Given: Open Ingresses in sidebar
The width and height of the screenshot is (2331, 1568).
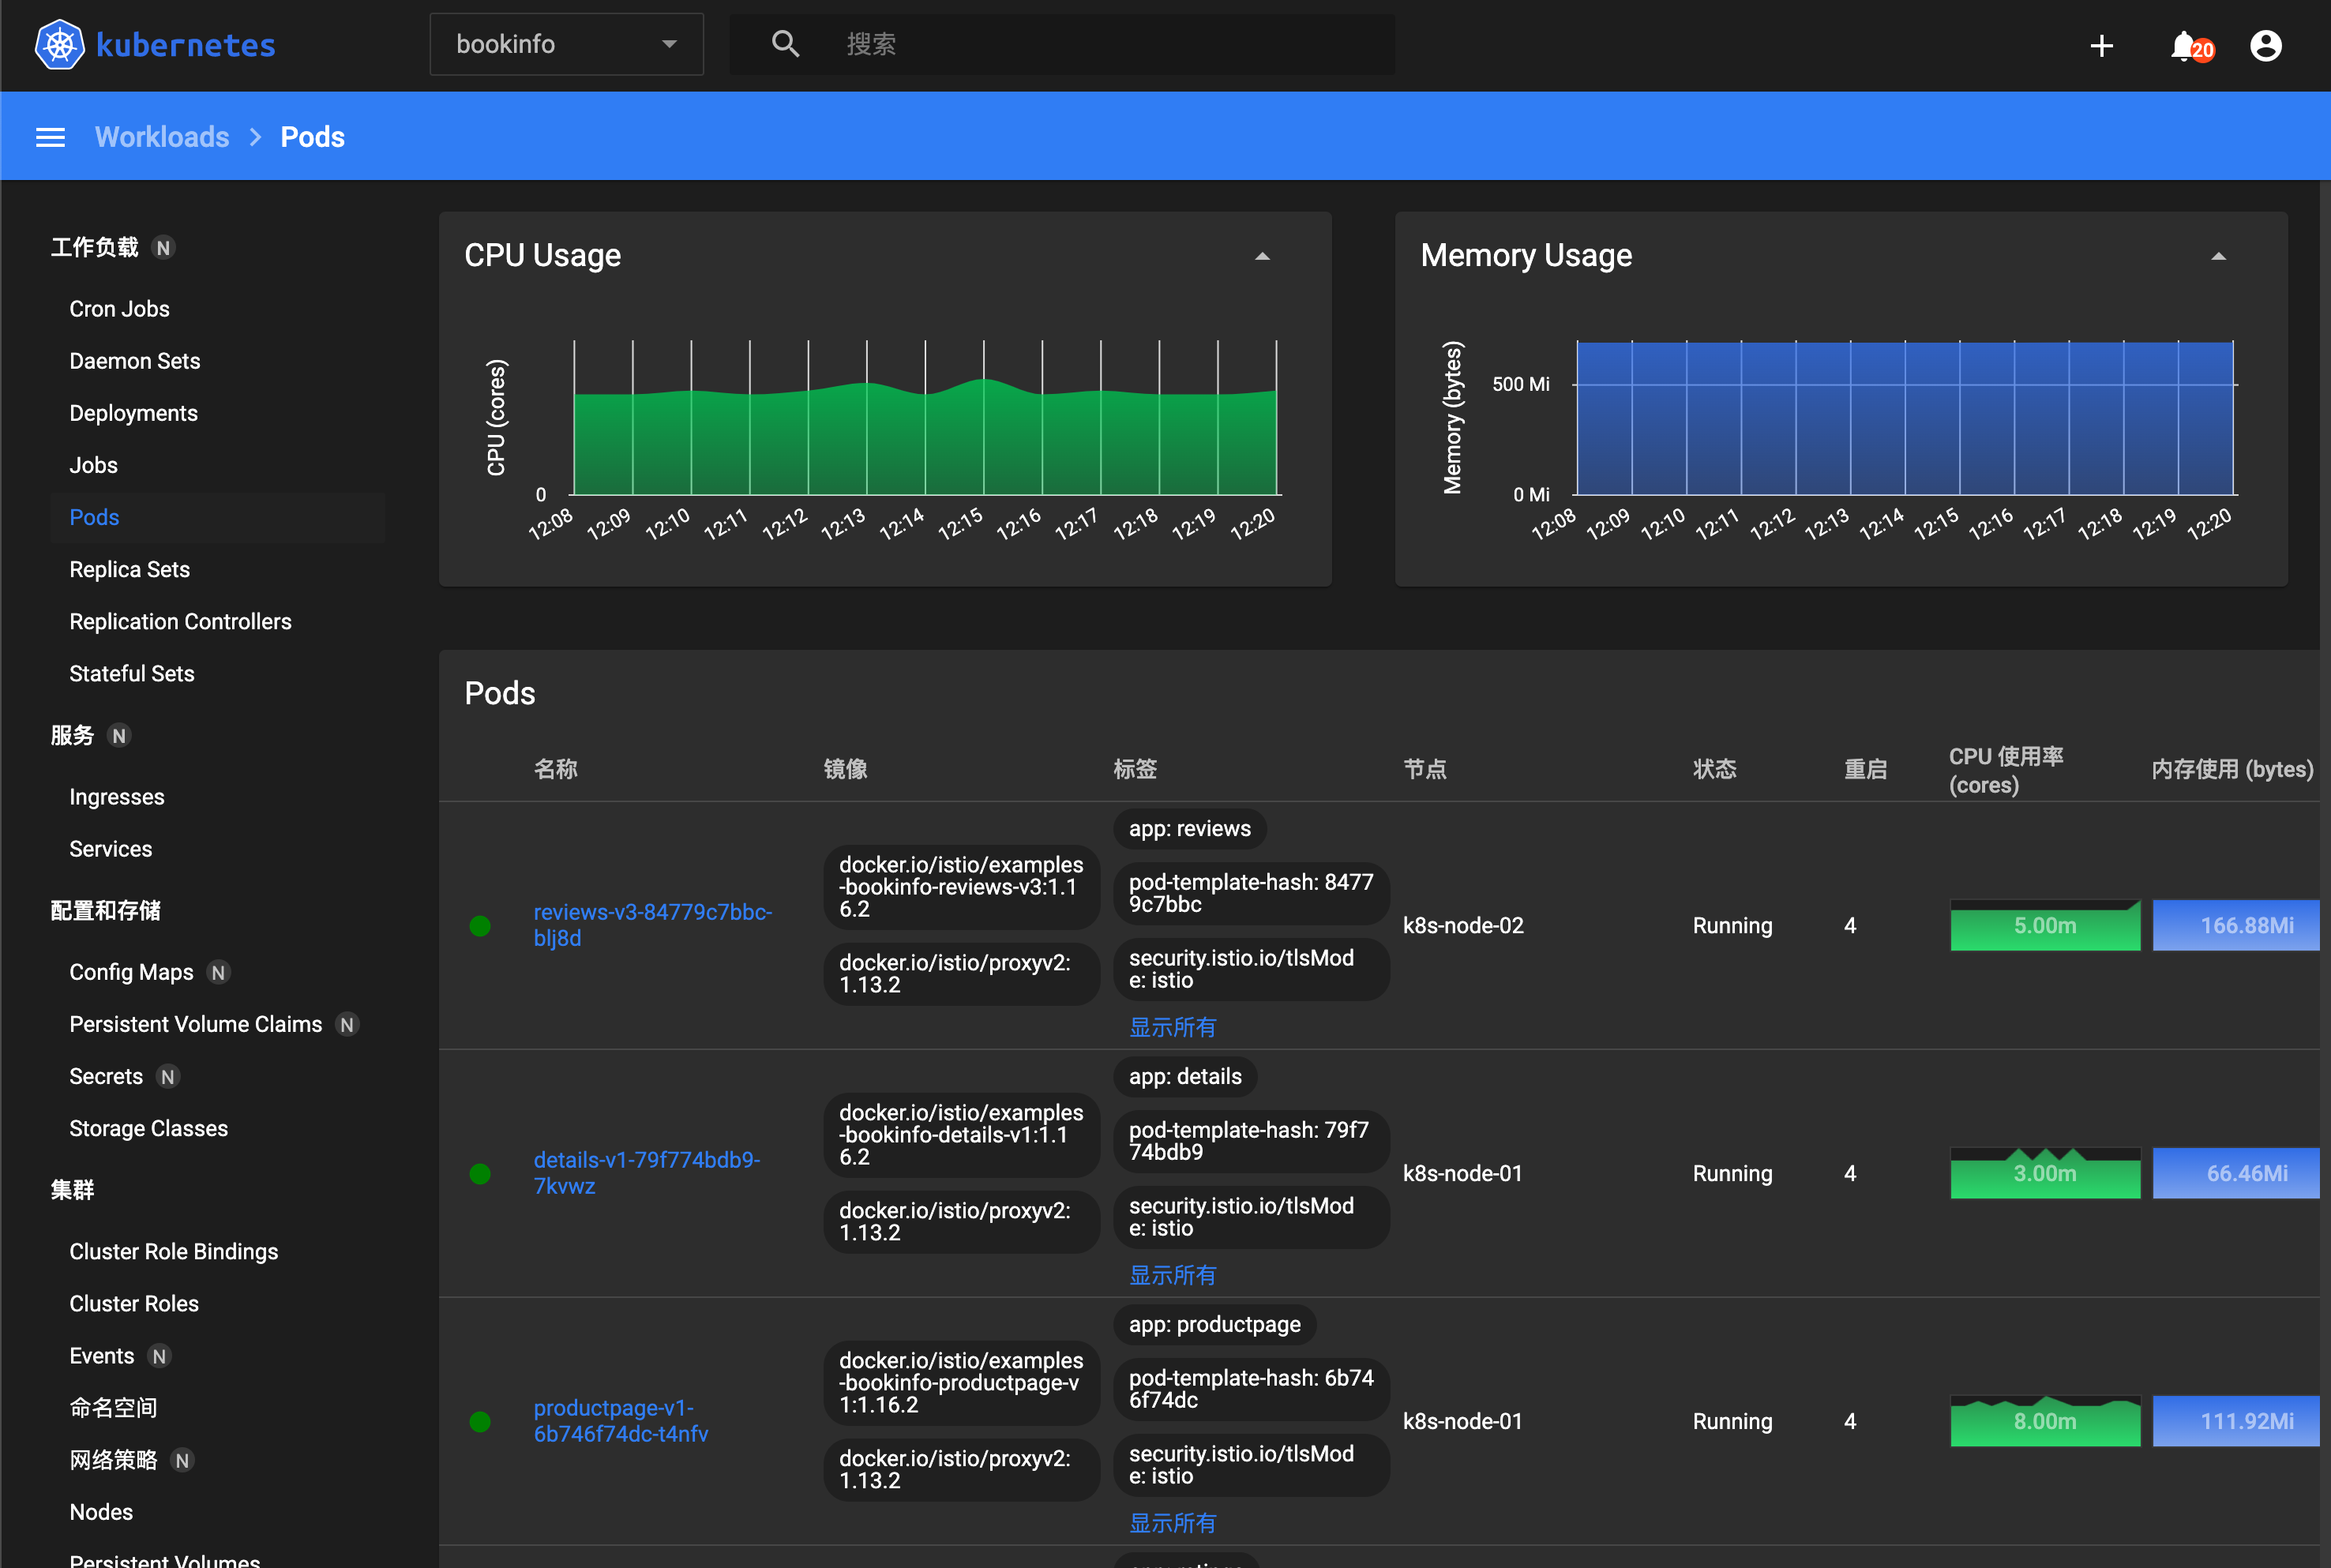Looking at the screenshot, I should tap(117, 797).
